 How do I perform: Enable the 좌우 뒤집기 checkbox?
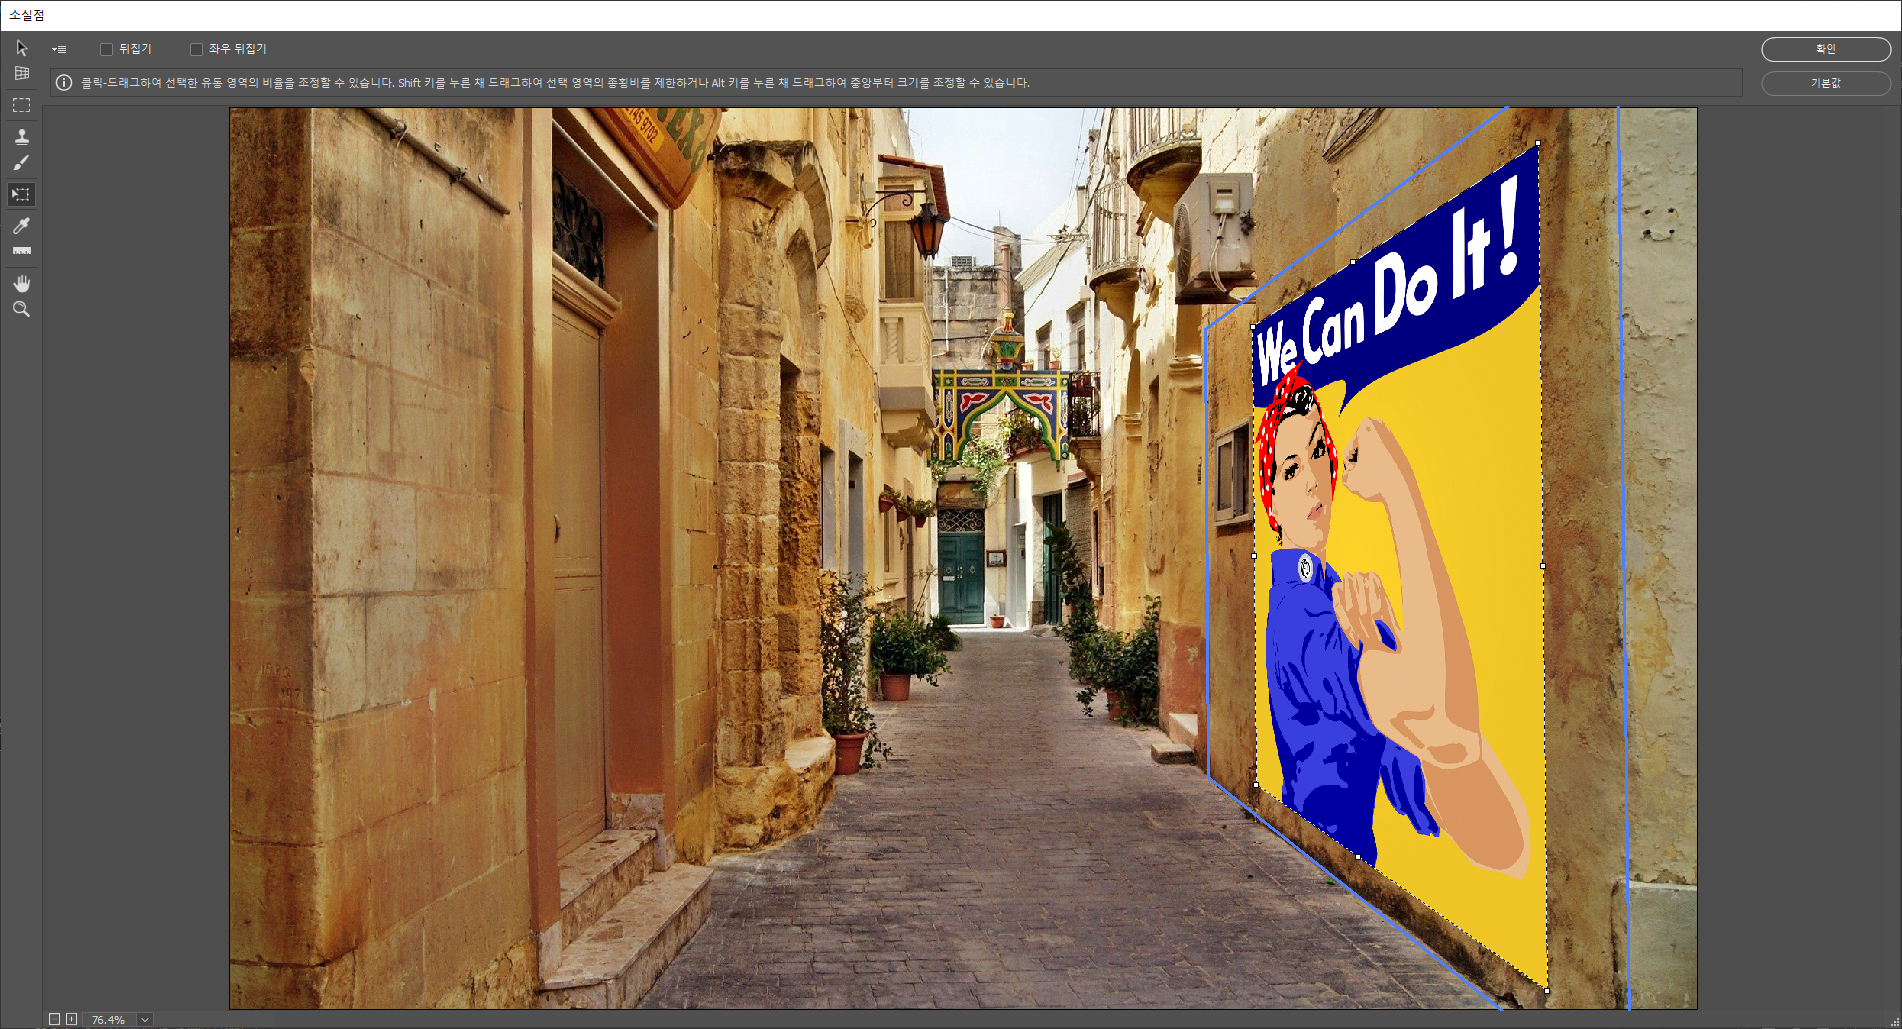click(196, 49)
